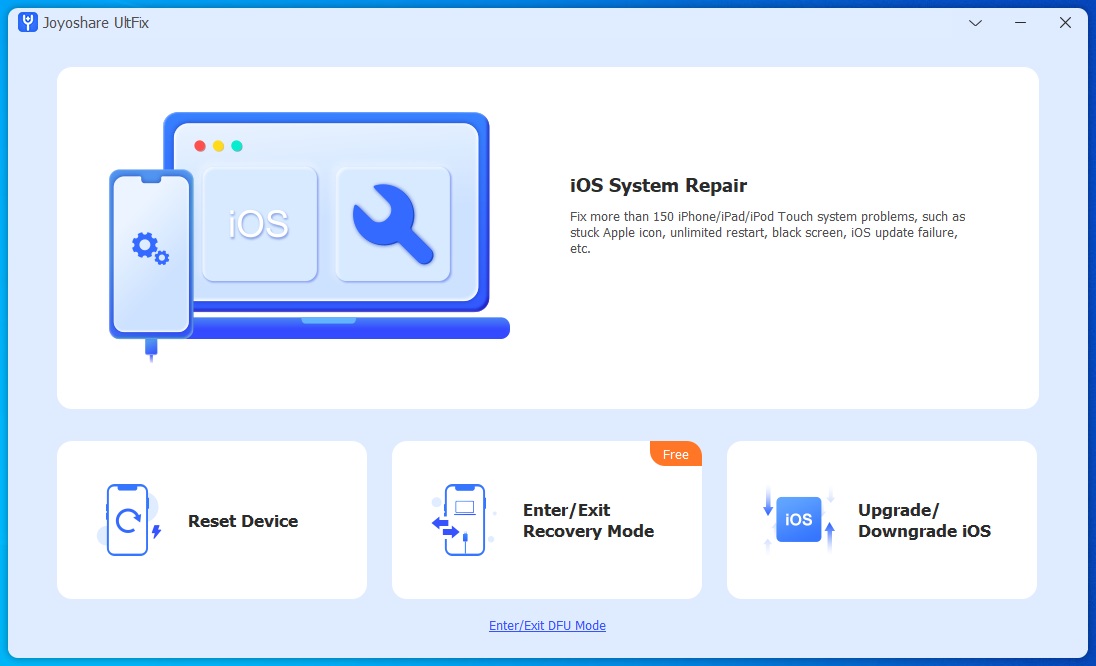Image resolution: width=1096 pixels, height=666 pixels.
Task: Click the Recovery Mode phone-and-arrows icon
Action: click(459, 520)
